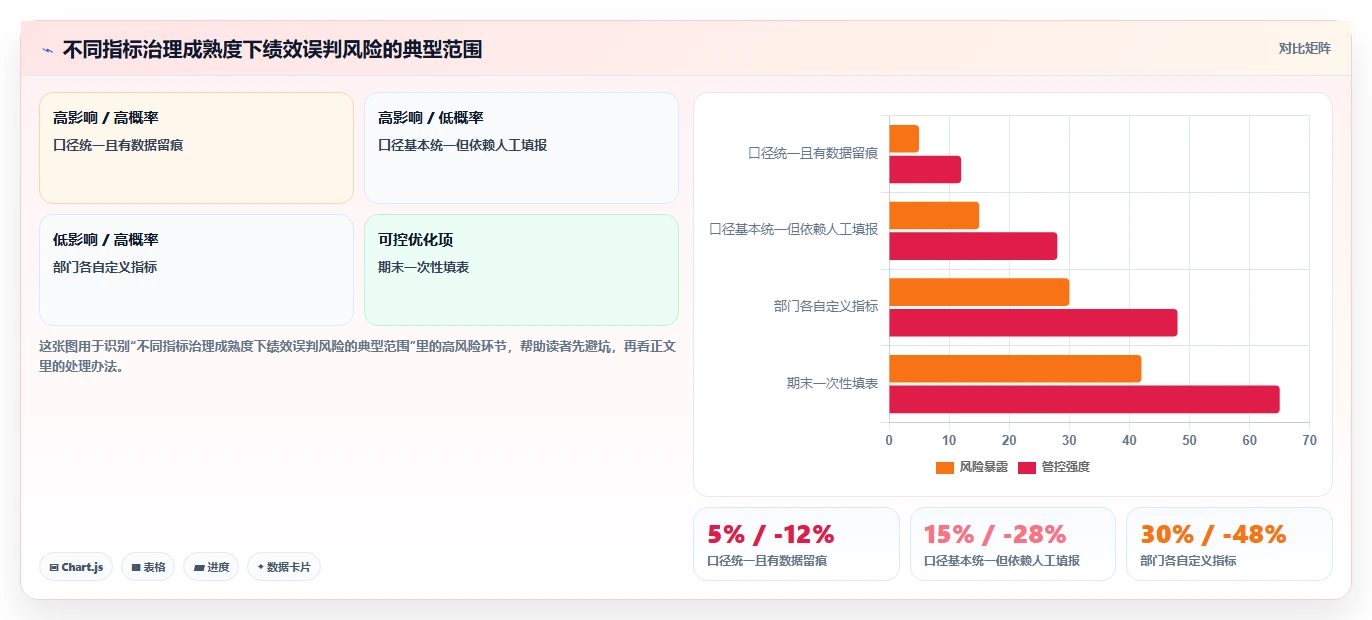Click the orange bar for 口径统一且有数据留痕

(x=904, y=139)
